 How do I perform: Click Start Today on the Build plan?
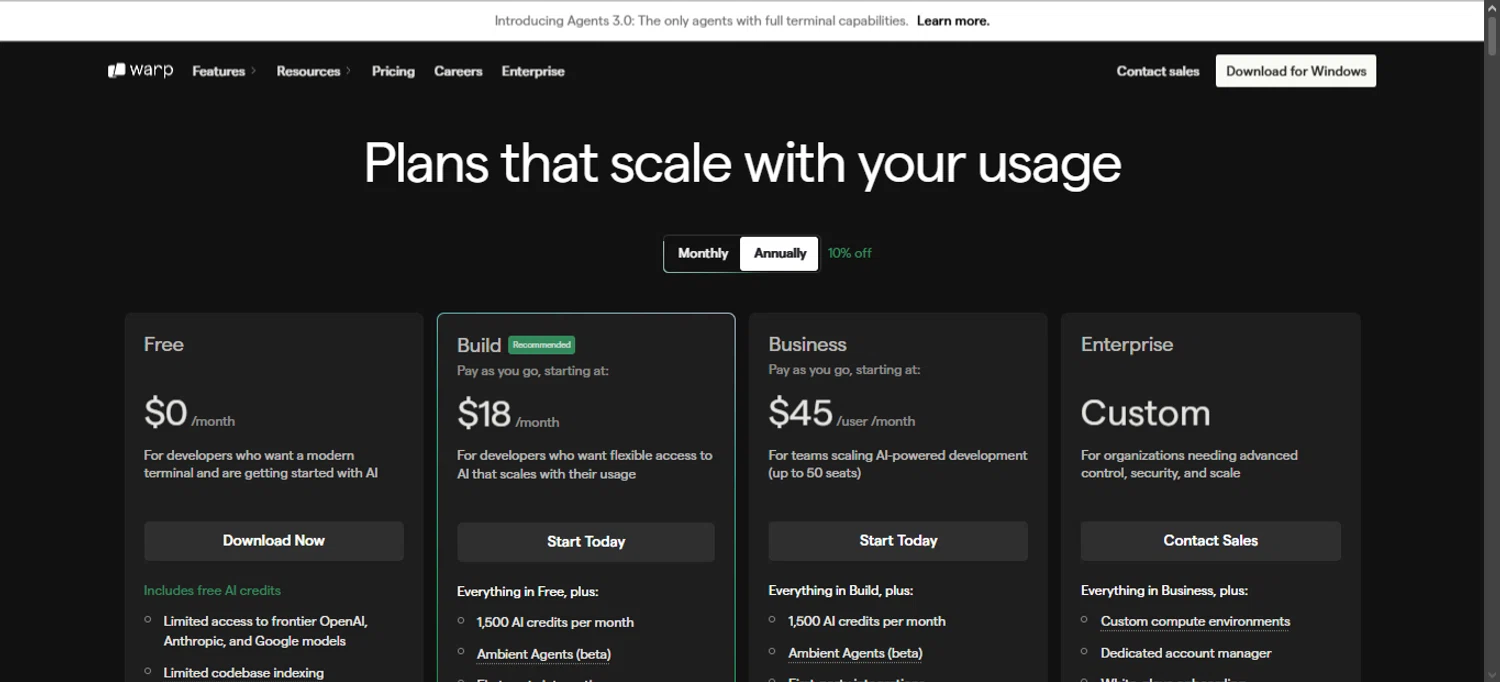click(x=586, y=541)
